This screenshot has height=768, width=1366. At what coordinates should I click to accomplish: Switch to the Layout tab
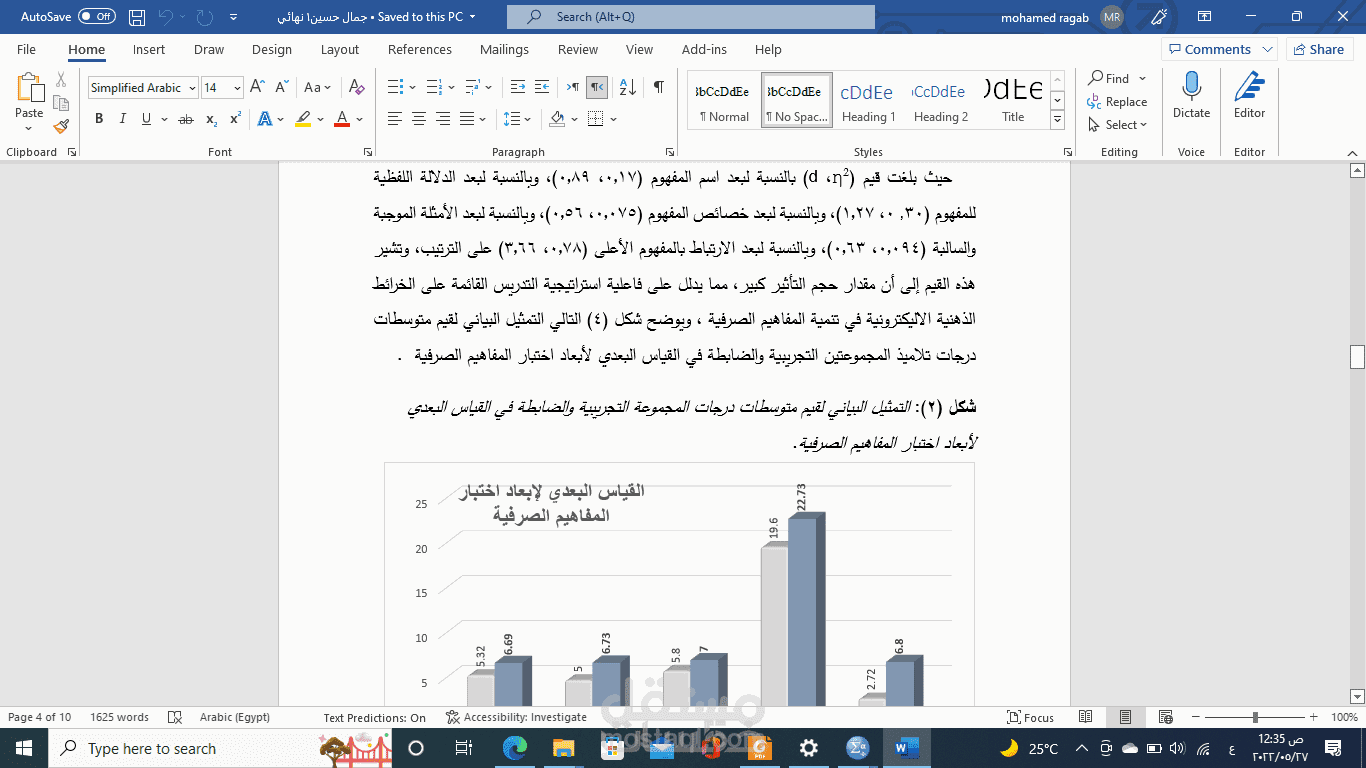[340, 49]
